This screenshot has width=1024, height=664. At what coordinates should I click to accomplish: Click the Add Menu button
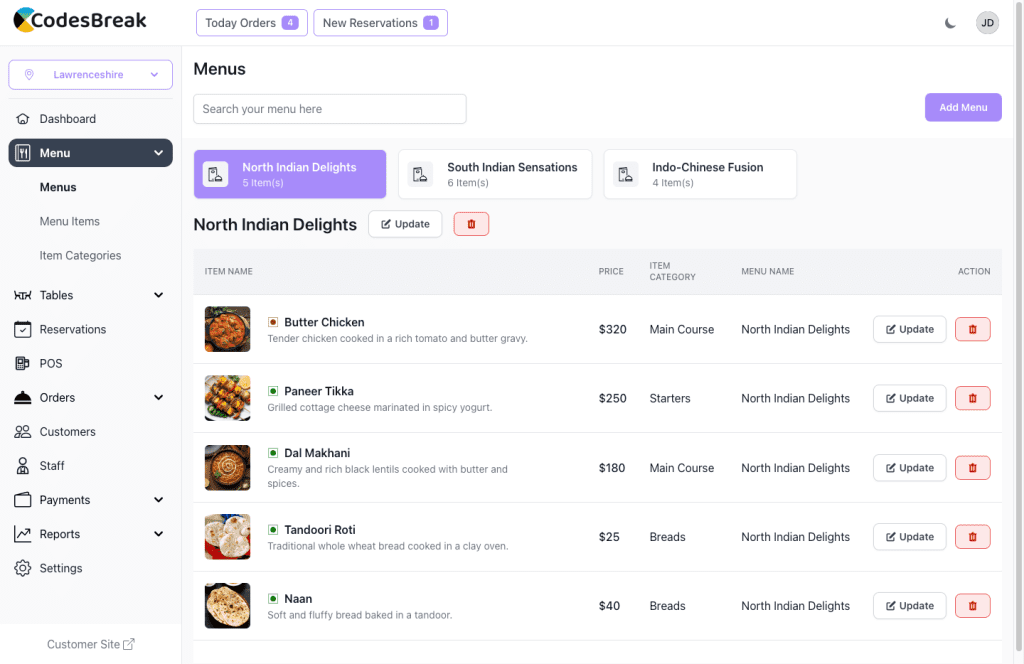pyautogui.click(x=963, y=107)
